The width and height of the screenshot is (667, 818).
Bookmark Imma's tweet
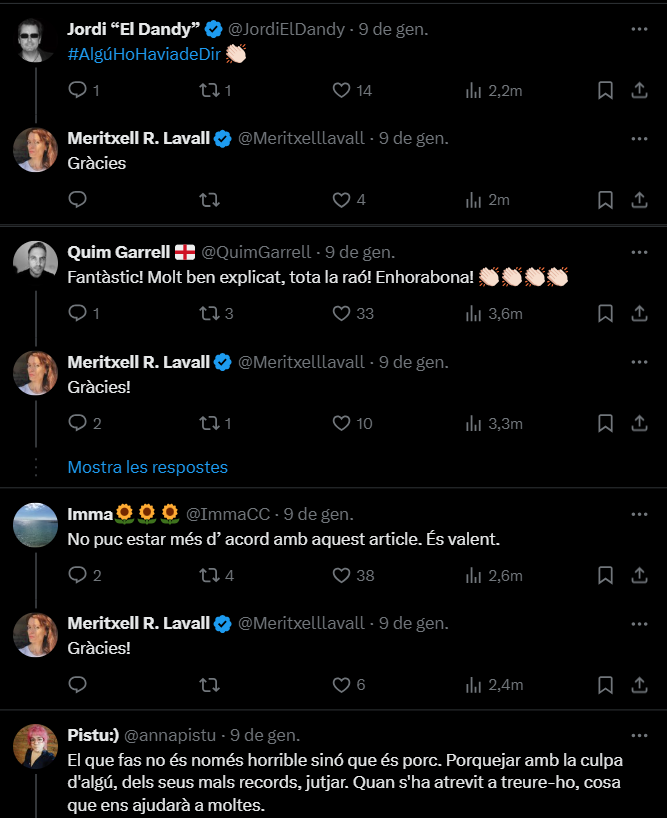coord(605,575)
